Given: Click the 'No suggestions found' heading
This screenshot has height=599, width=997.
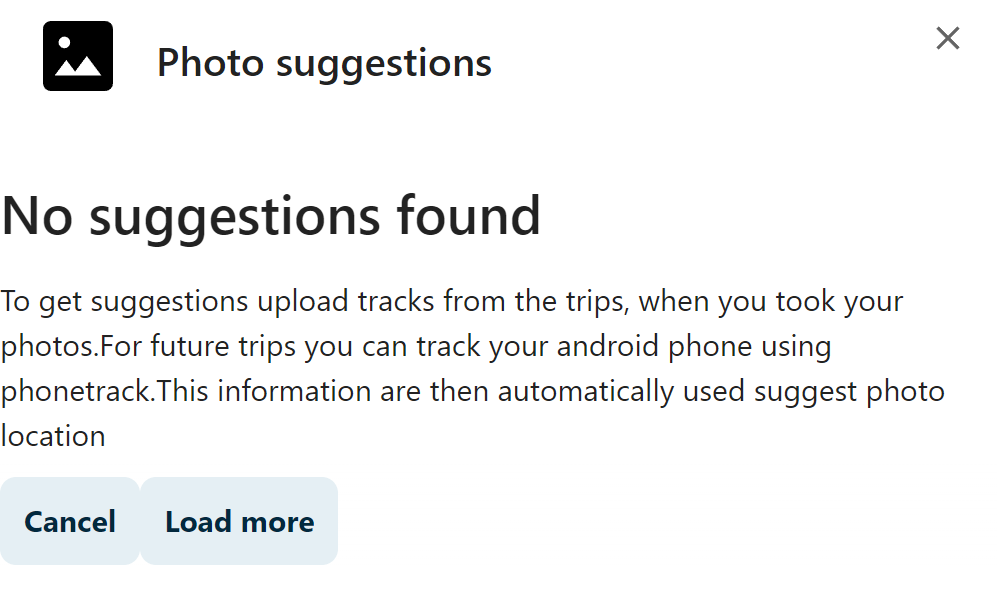Looking at the screenshot, I should click(x=271, y=216).
